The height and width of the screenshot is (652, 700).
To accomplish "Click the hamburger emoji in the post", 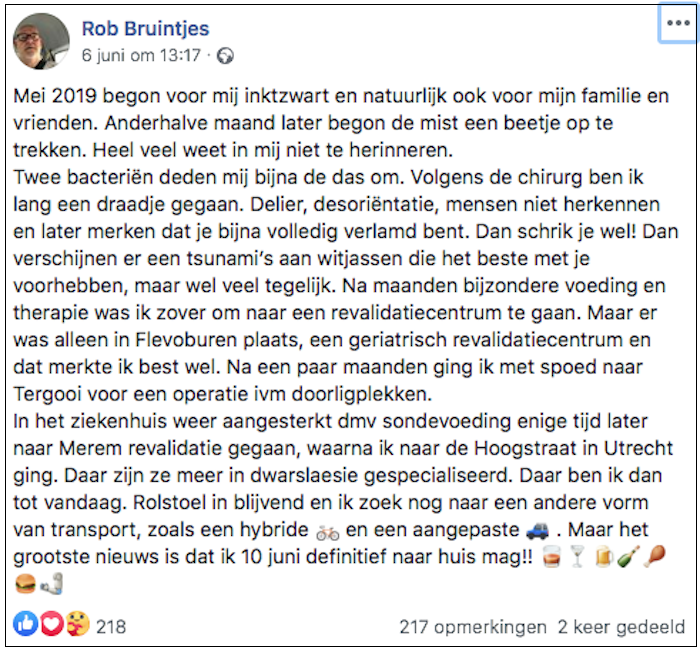I will click(x=25, y=582).
